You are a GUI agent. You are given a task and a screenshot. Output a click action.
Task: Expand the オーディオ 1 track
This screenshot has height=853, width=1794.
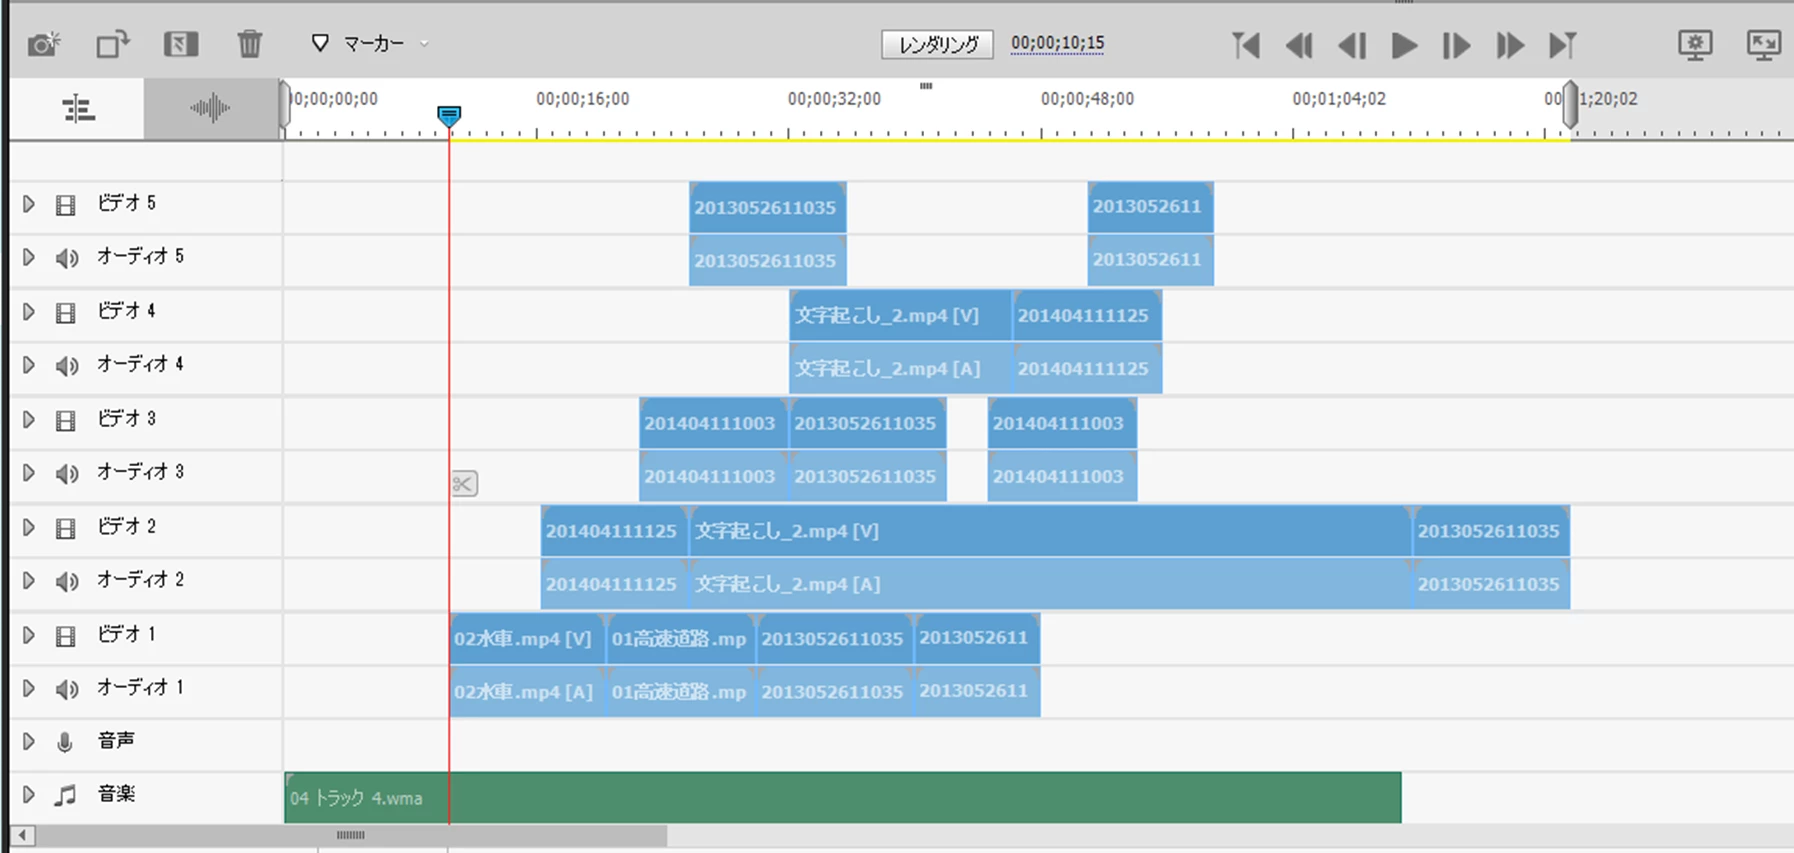(x=29, y=689)
